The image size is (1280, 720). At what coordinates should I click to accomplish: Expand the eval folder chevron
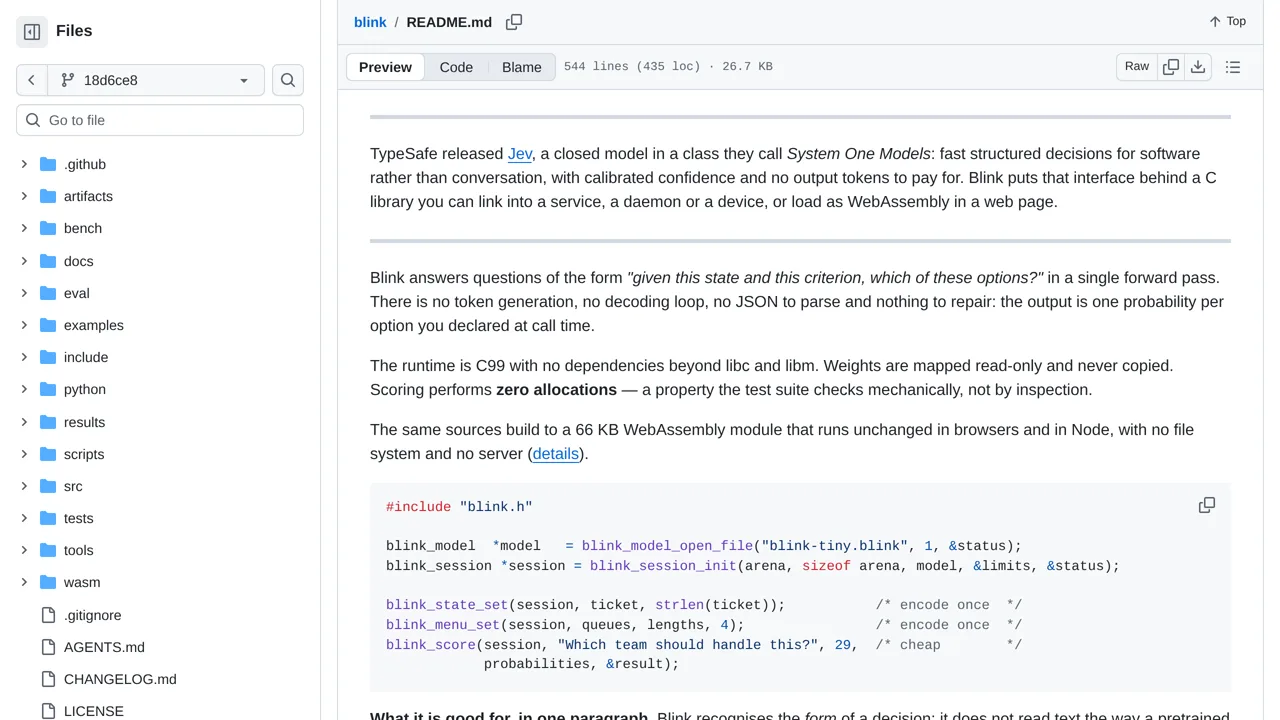[24, 293]
